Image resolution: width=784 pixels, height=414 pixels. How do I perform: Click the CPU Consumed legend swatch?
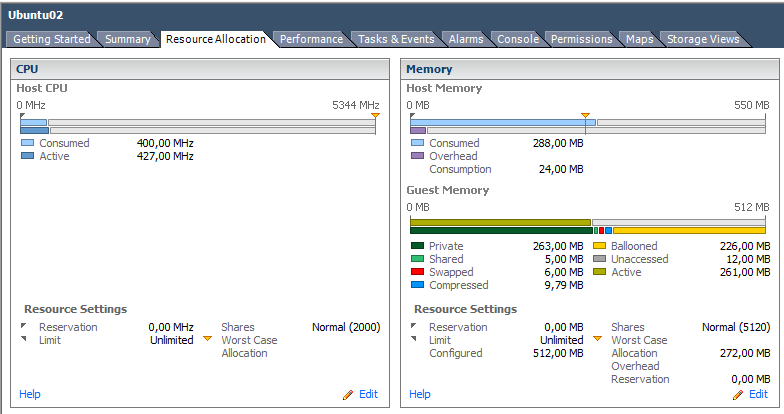(x=28, y=143)
